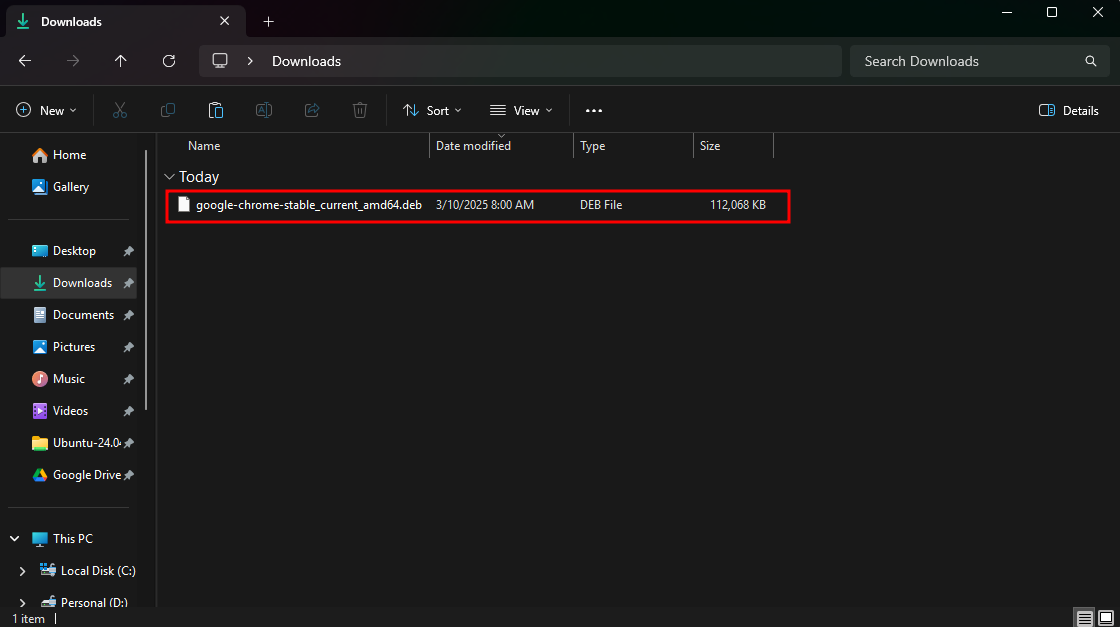This screenshot has width=1120, height=627.
Task: Toggle the Details pane button
Action: click(1069, 111)
